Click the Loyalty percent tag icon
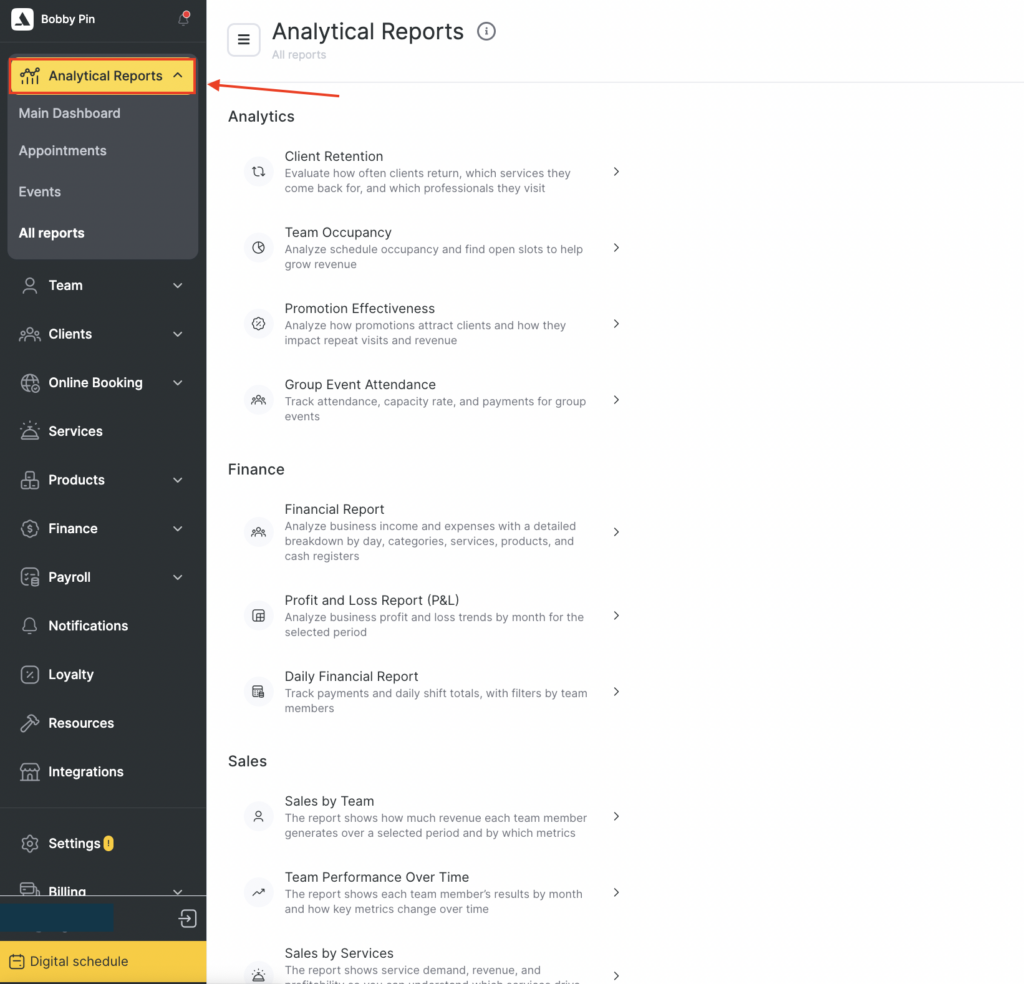1024x984 pixels. (x=30, y=674)
